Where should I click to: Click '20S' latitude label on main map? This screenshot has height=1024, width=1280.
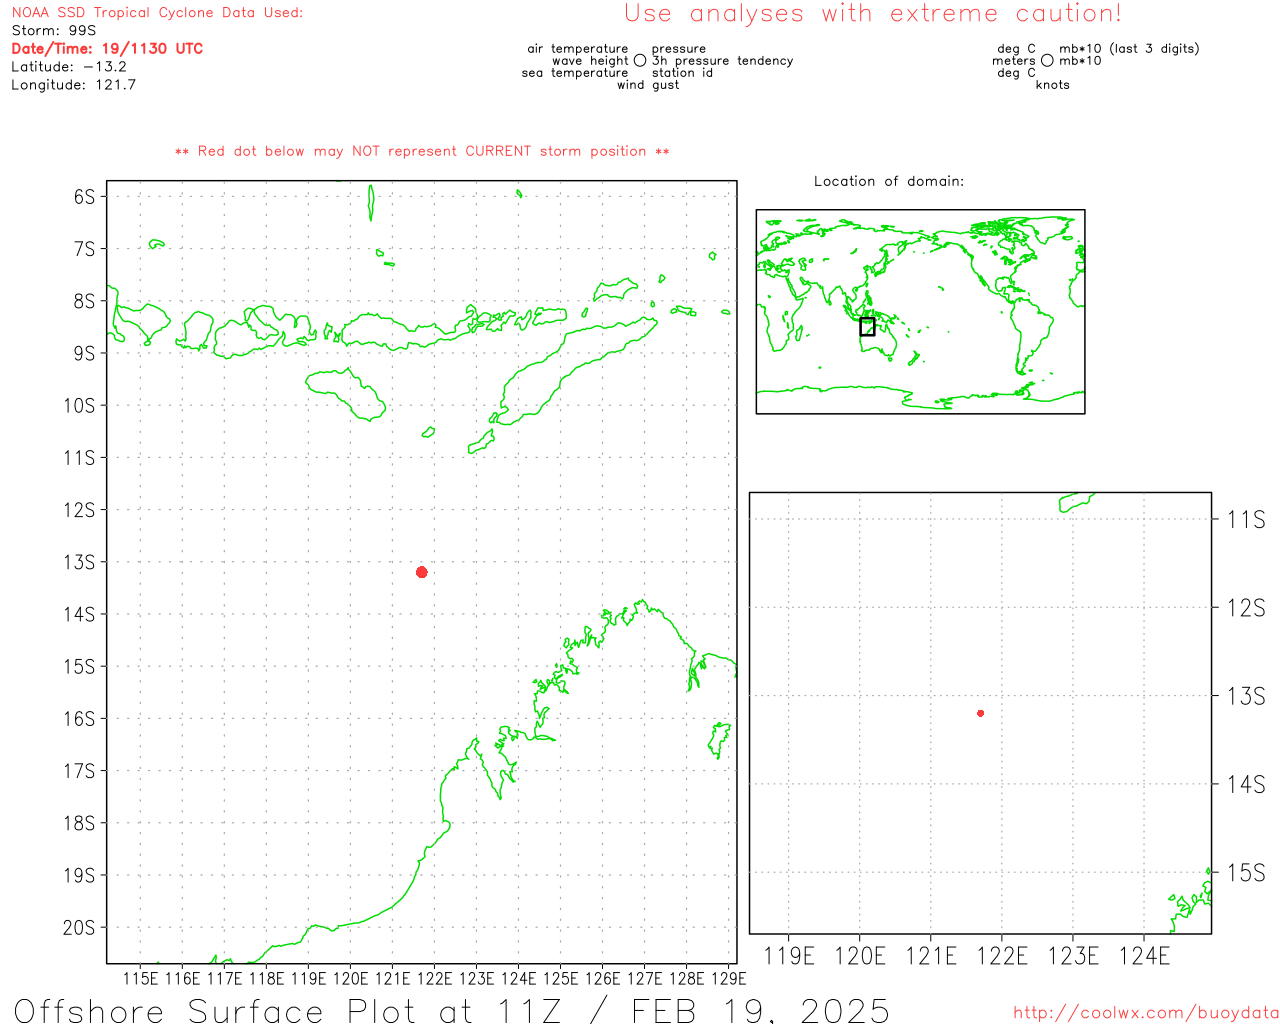[x=79, y=927]
